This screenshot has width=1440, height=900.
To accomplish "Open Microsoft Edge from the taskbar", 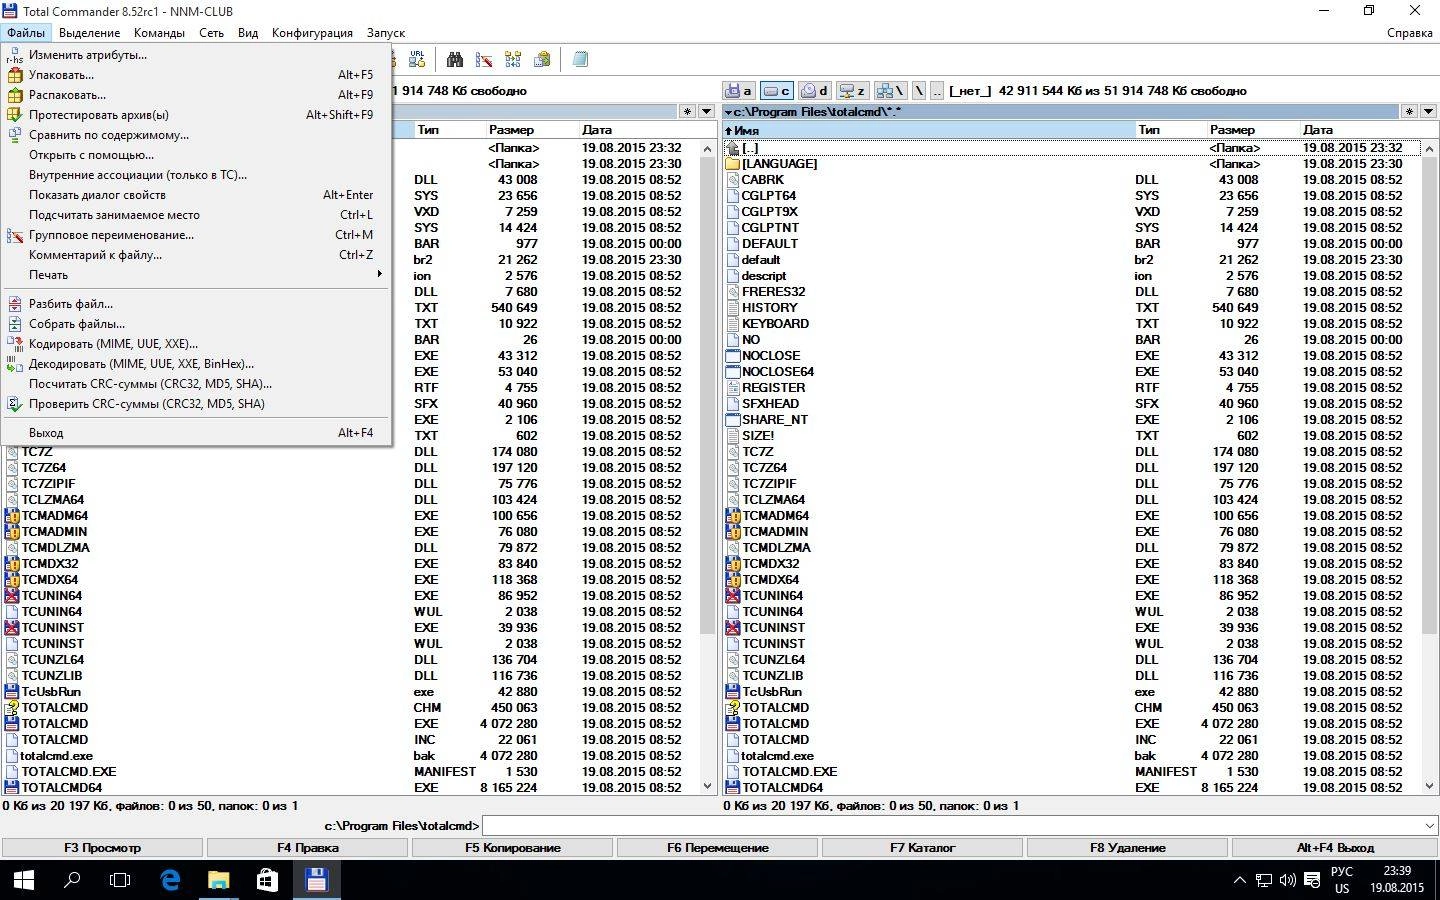I will (x=170, y=880).
